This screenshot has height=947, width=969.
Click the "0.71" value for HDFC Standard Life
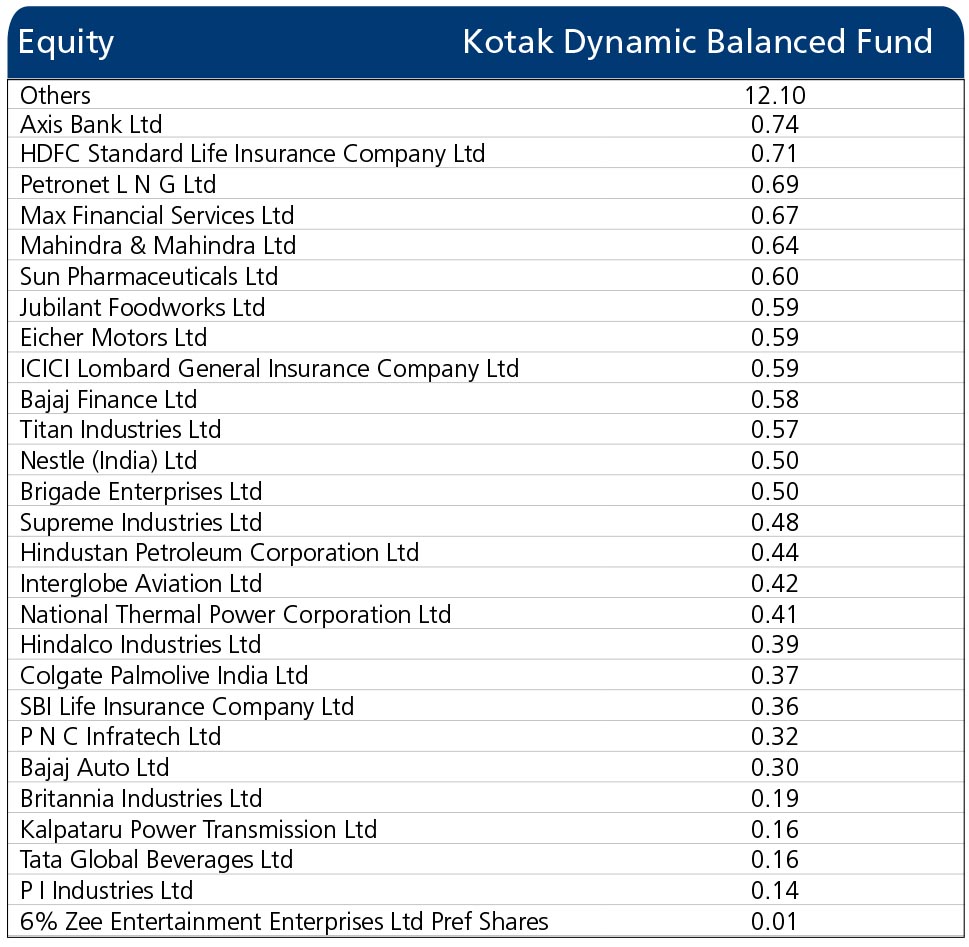(x=775, y=153)
